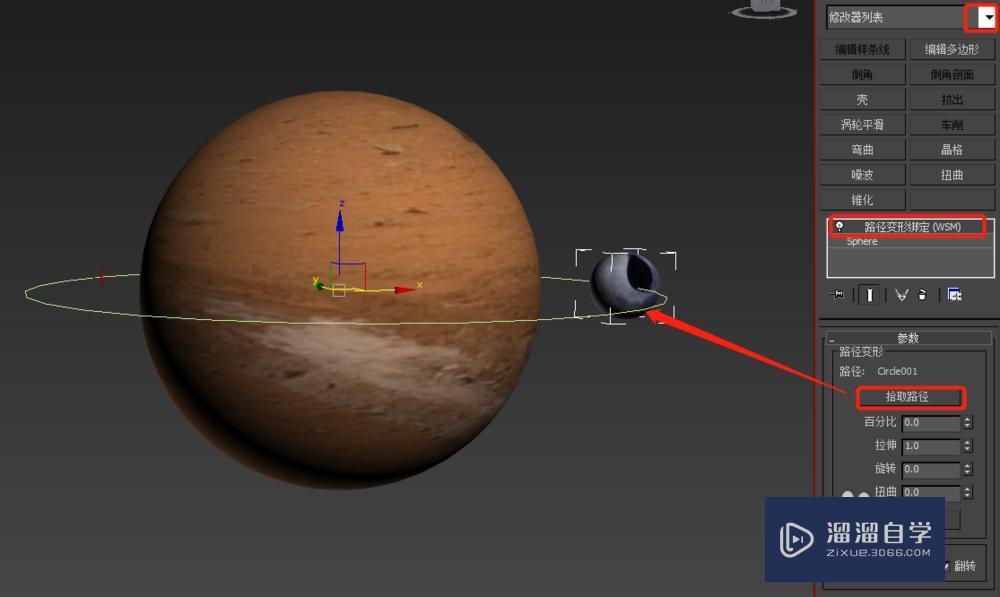Check the 翻转 flip checkbox
This screenshot has height=597, width=1000.
pos(947,565)
